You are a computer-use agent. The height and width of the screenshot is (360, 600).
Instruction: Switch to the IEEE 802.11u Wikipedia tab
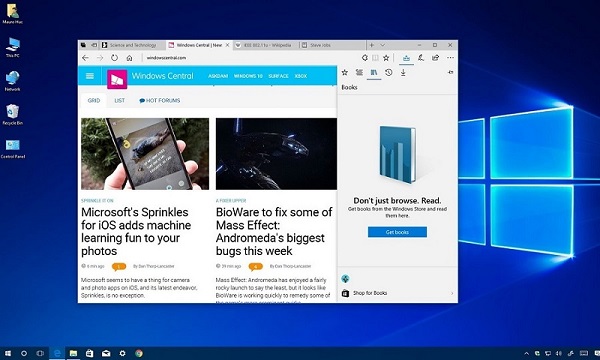pyautogui.click(x=266, y=45)
